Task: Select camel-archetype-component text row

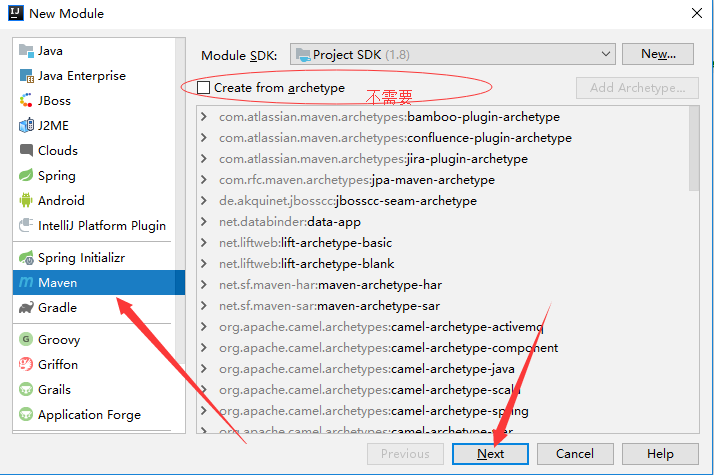Action: point(388,348)
